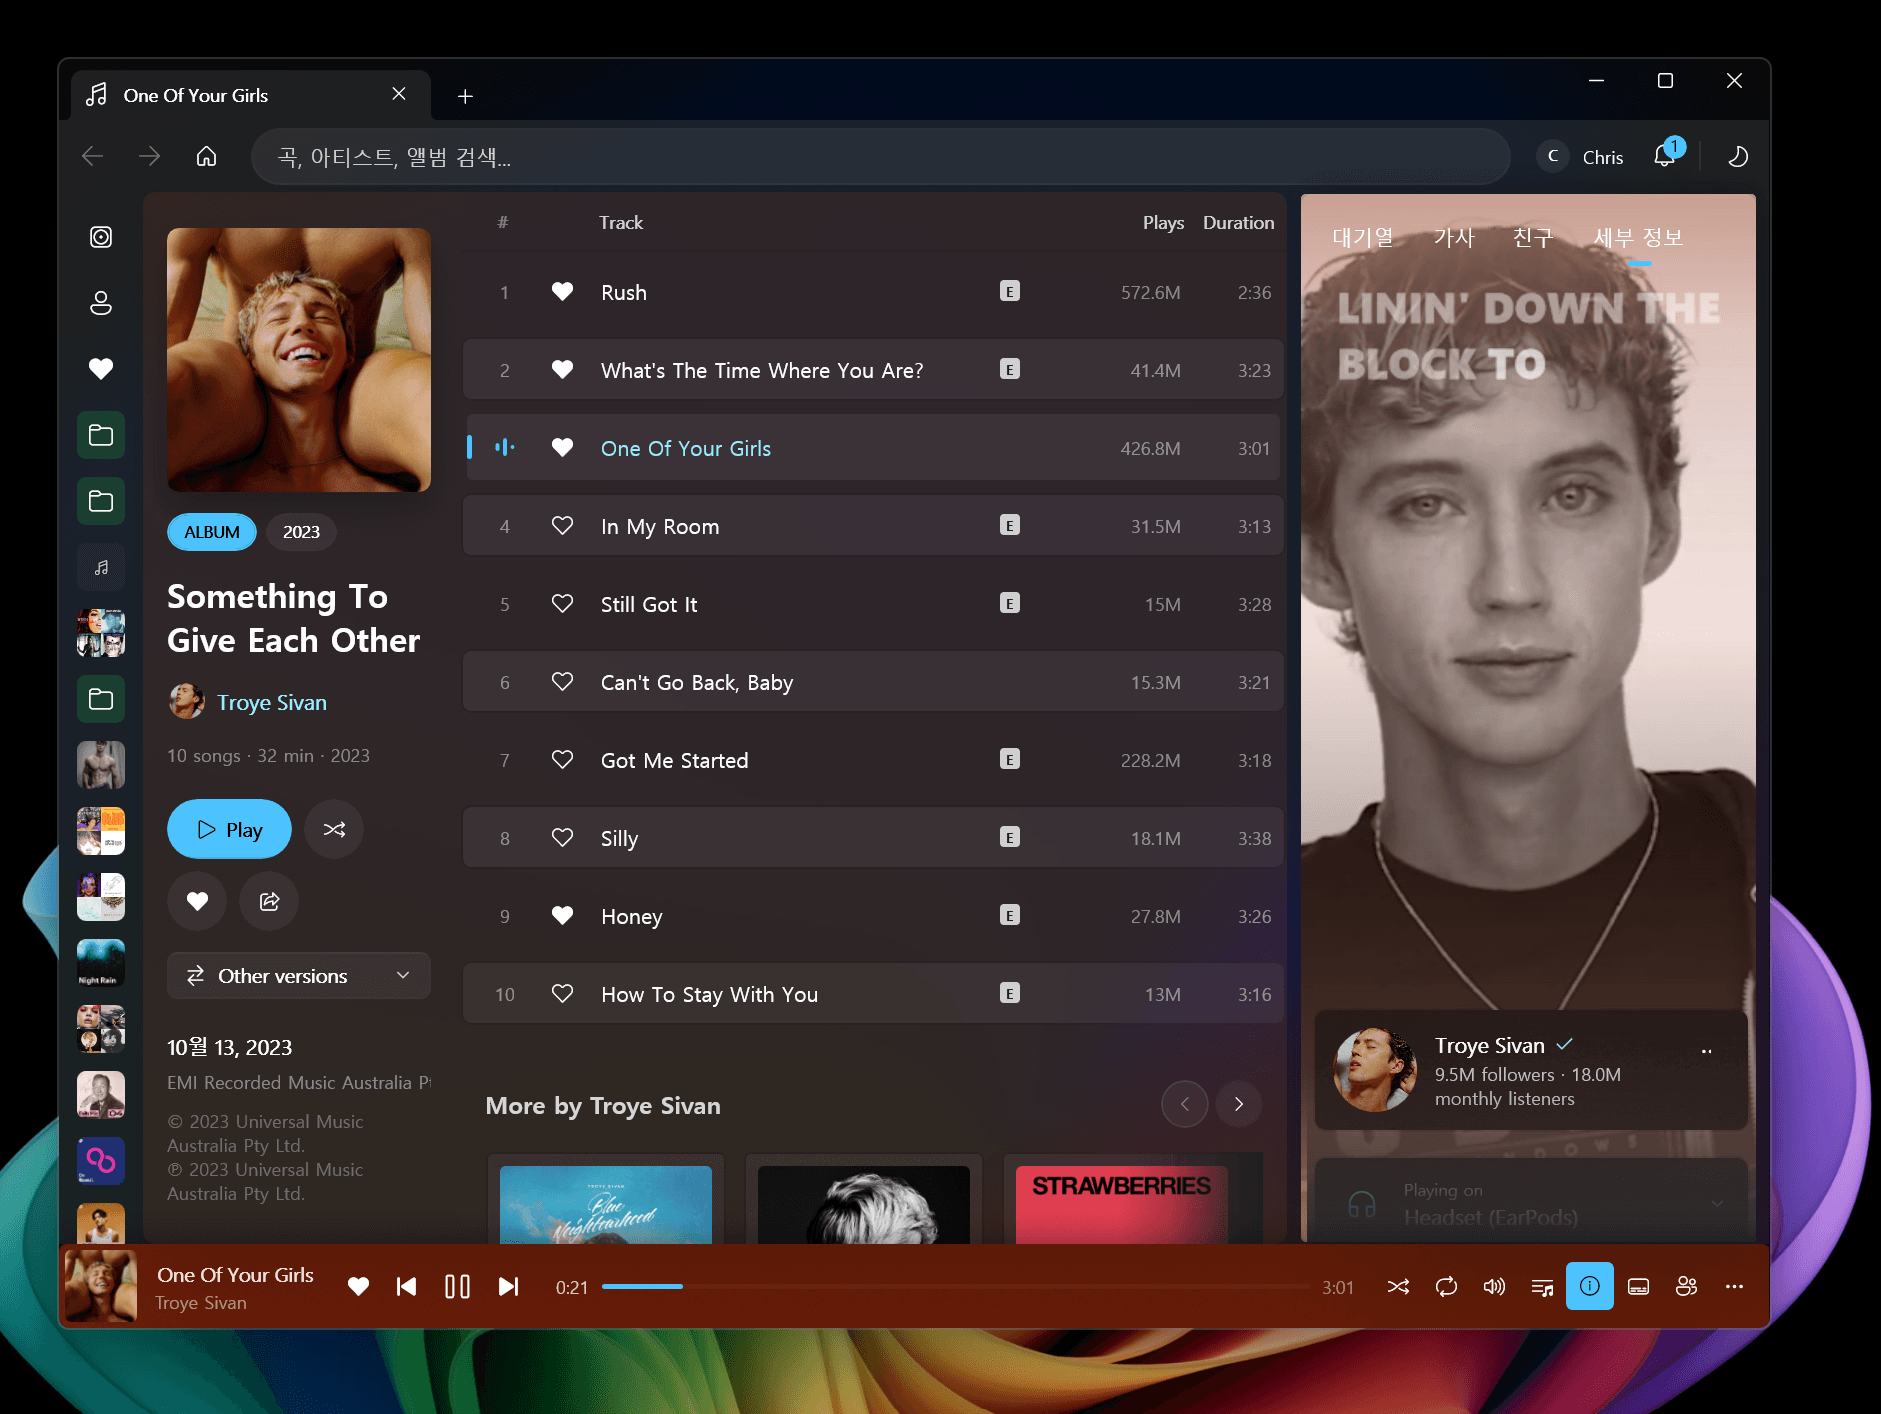1881x1414 pixels.
Task: Pause the current playback
Action: [x=457, y=1286]
